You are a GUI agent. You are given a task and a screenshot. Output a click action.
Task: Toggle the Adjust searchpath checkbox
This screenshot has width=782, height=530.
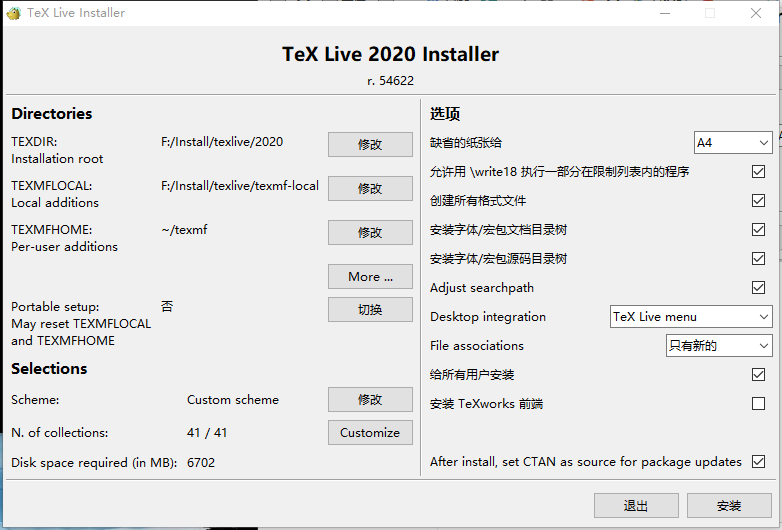[758, 287]
